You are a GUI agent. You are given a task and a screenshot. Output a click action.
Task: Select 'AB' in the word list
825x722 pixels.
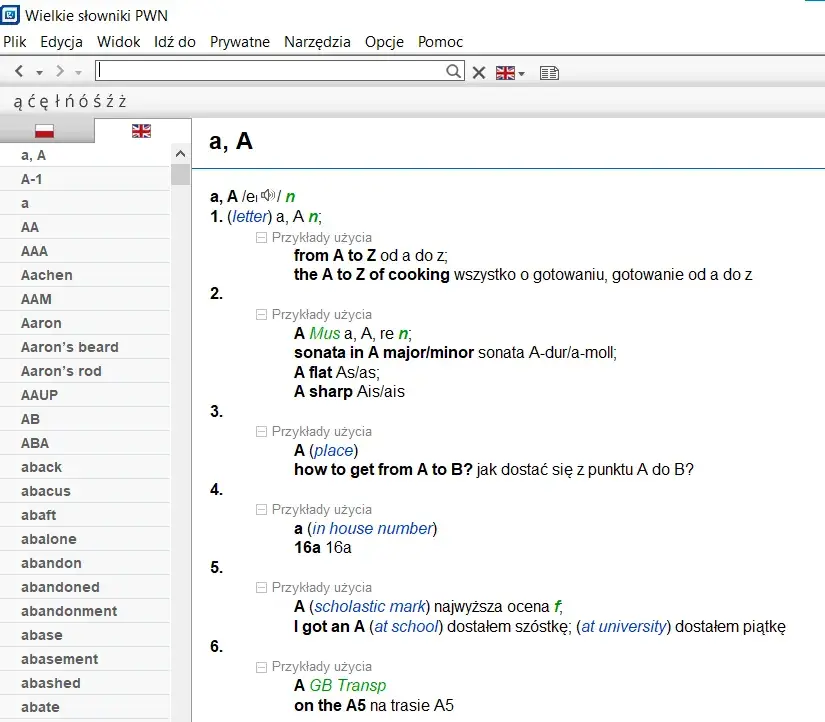pos(85,419)
